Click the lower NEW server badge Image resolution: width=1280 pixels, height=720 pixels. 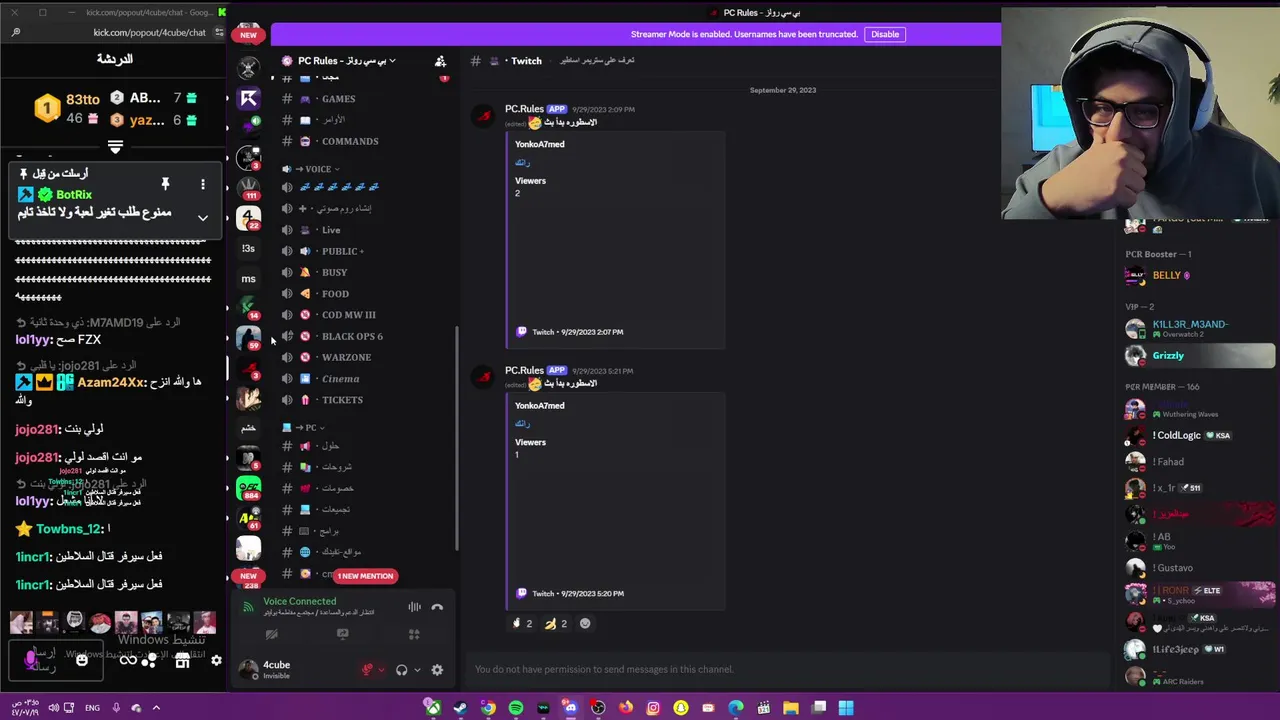click(248, 576)
